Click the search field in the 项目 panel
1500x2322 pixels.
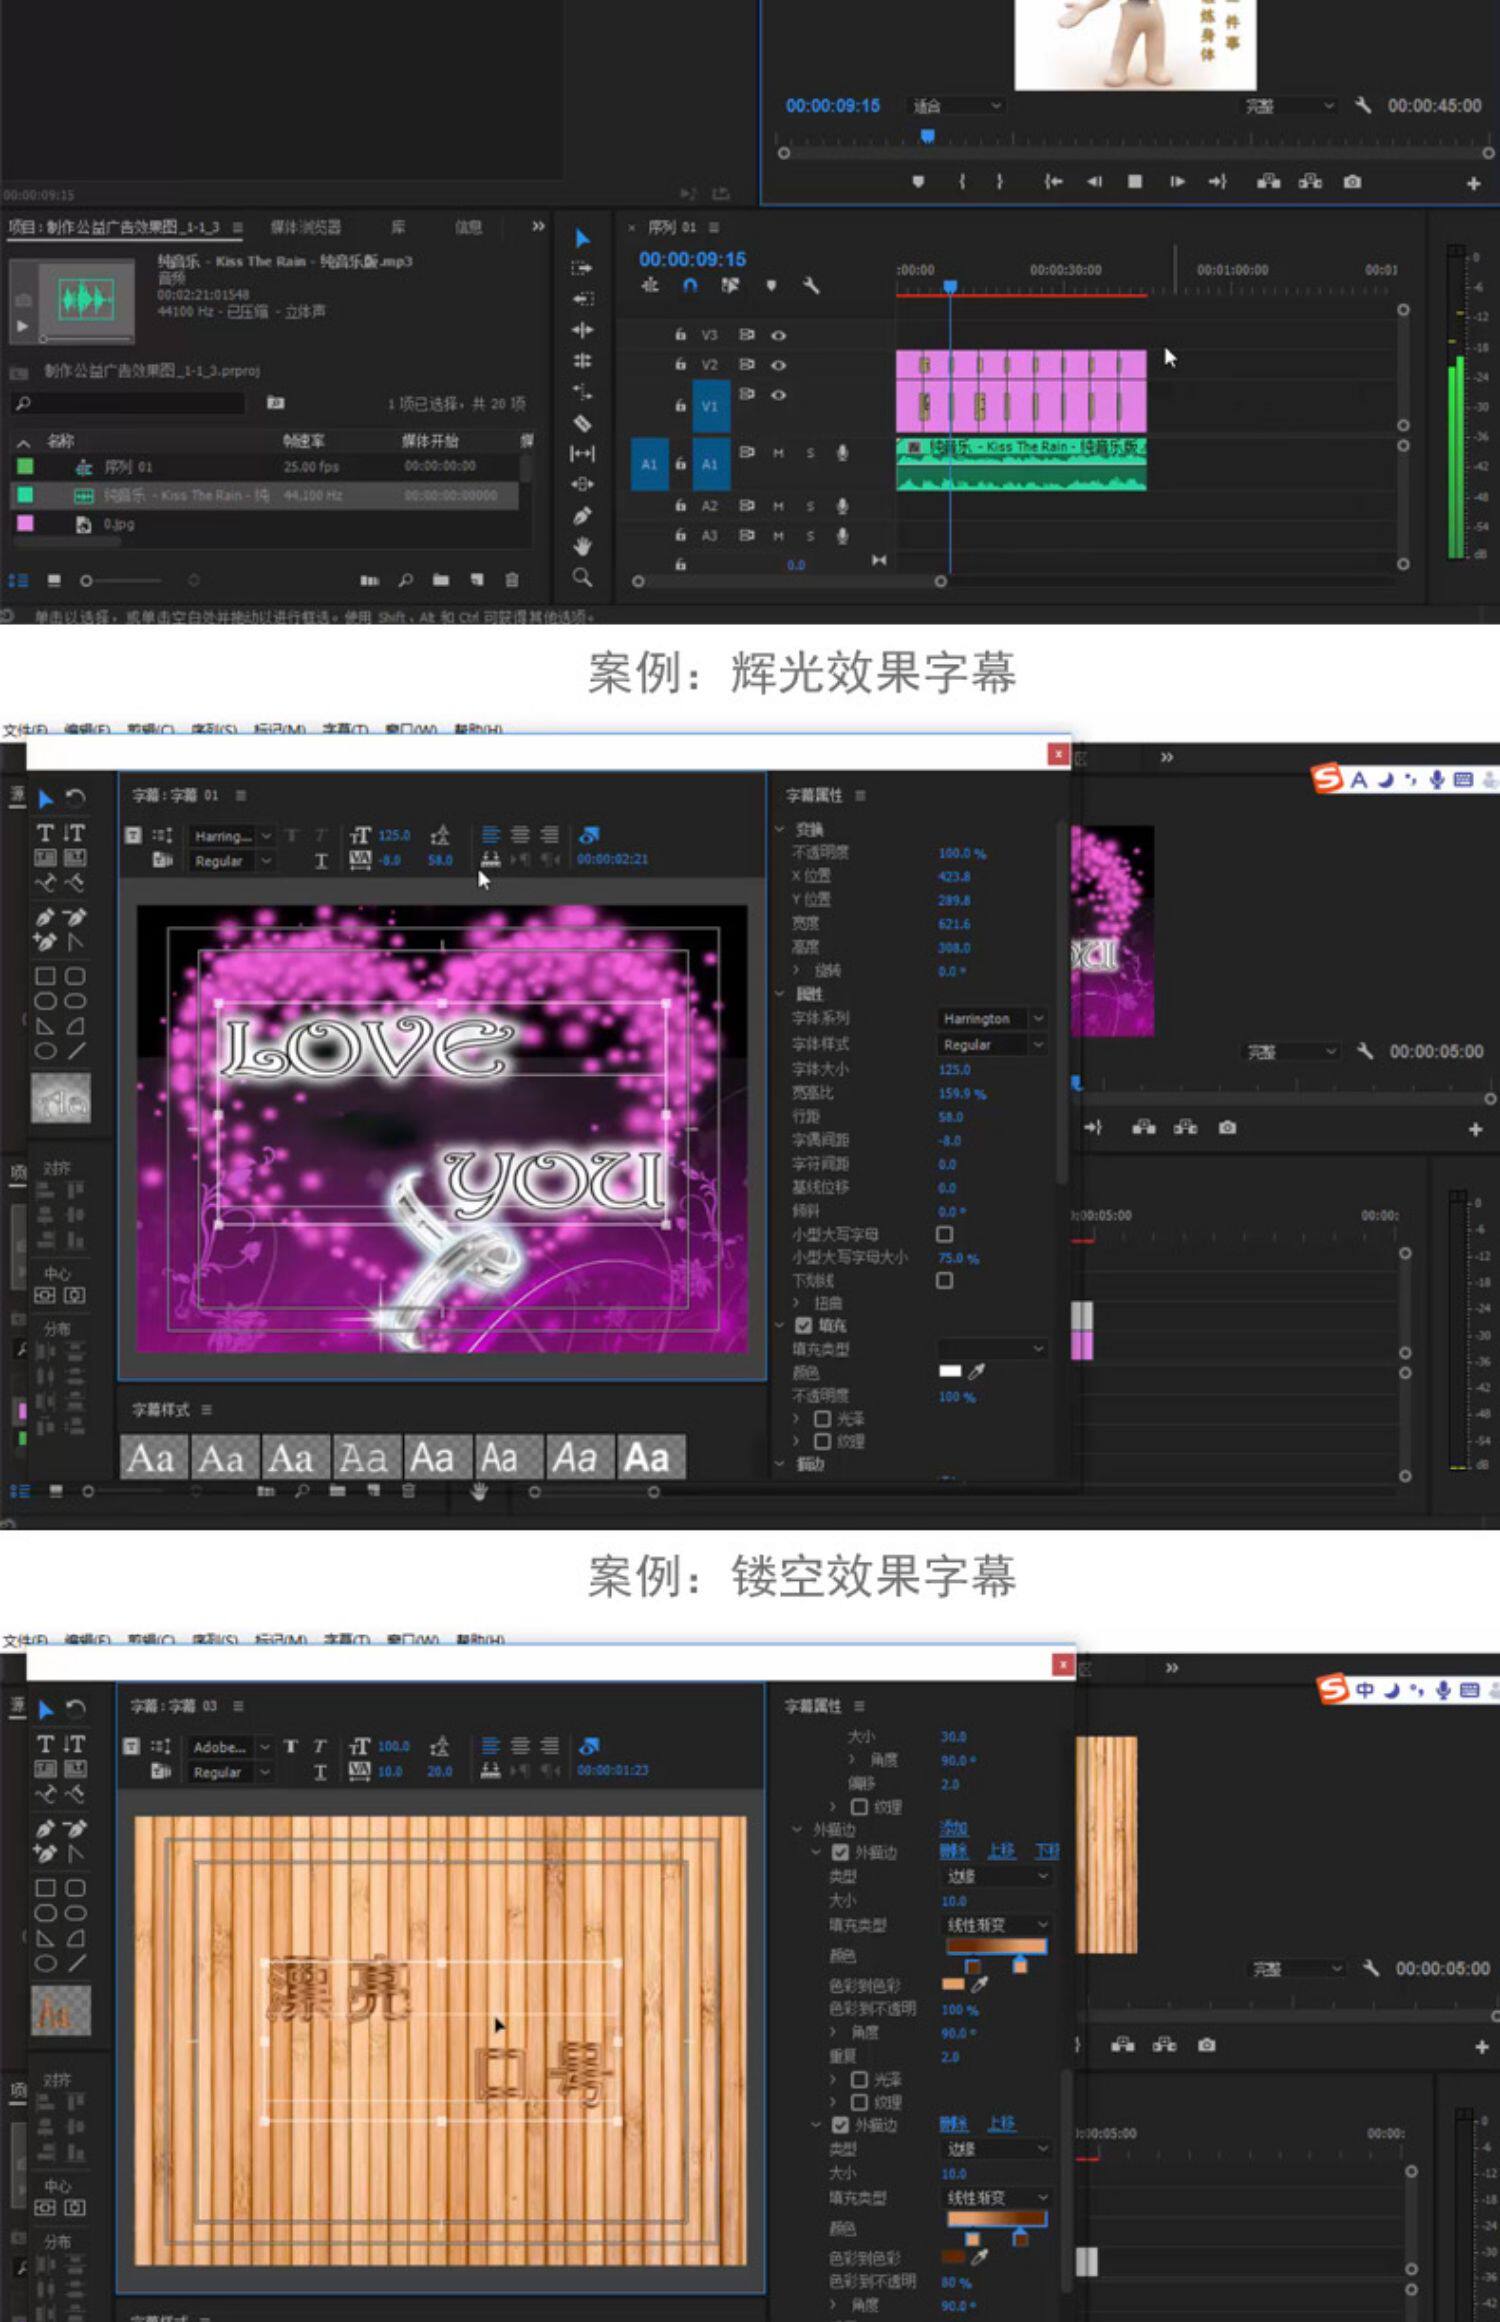pyautogui.click(x=129, y=403)
